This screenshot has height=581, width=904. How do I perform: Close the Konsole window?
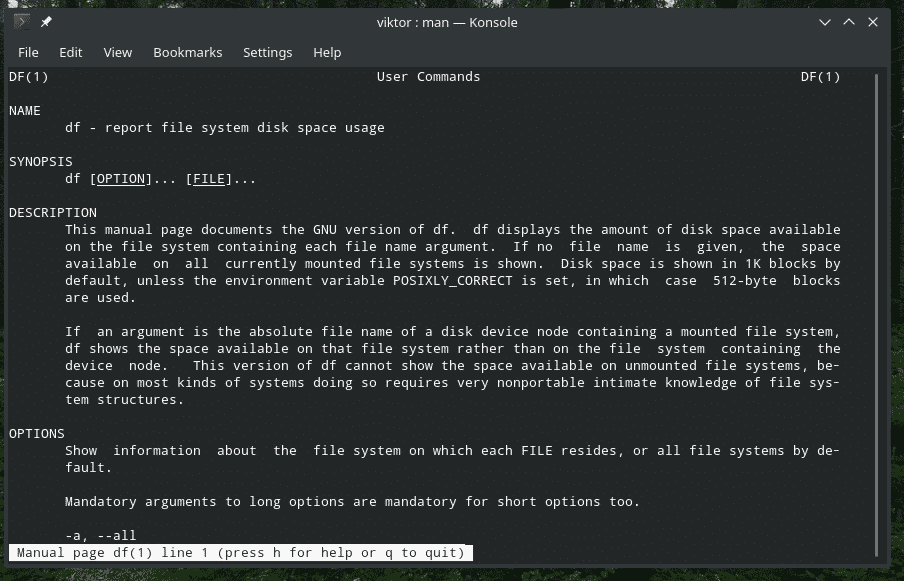(873, 21)
